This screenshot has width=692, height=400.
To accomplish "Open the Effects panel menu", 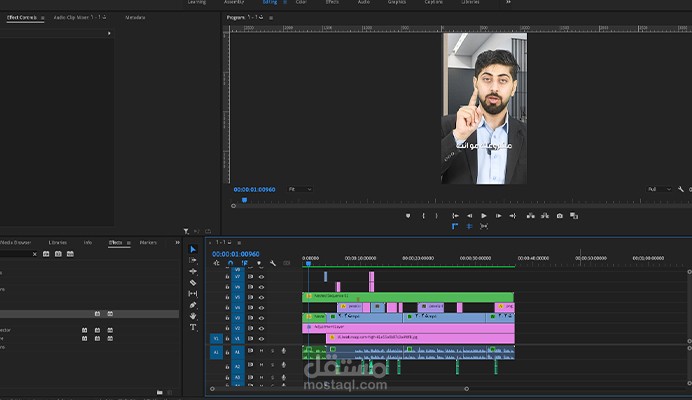I will click(x=128, y=242).
